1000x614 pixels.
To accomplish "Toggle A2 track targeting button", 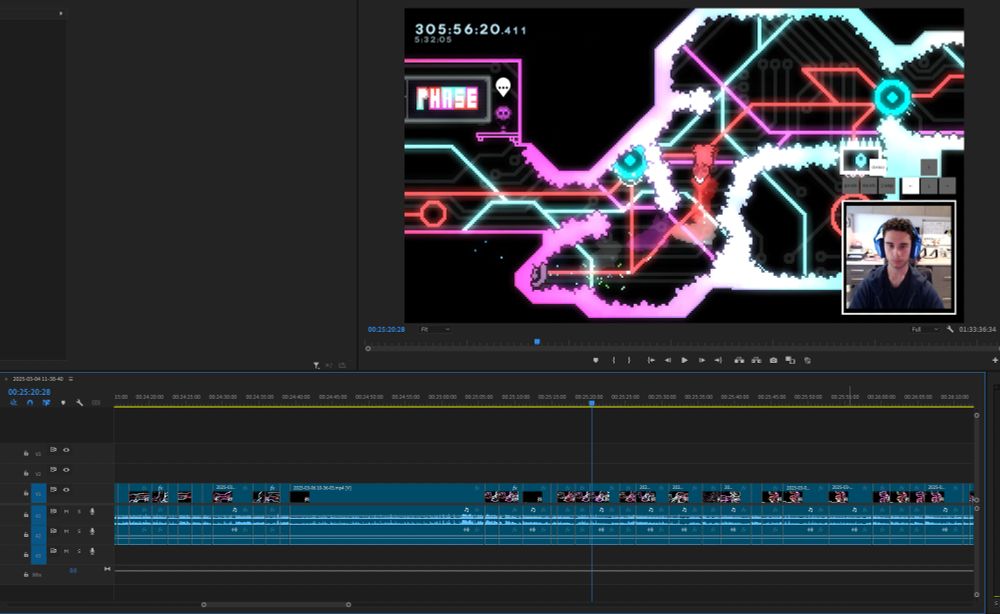I will click(x=38, y=536).
